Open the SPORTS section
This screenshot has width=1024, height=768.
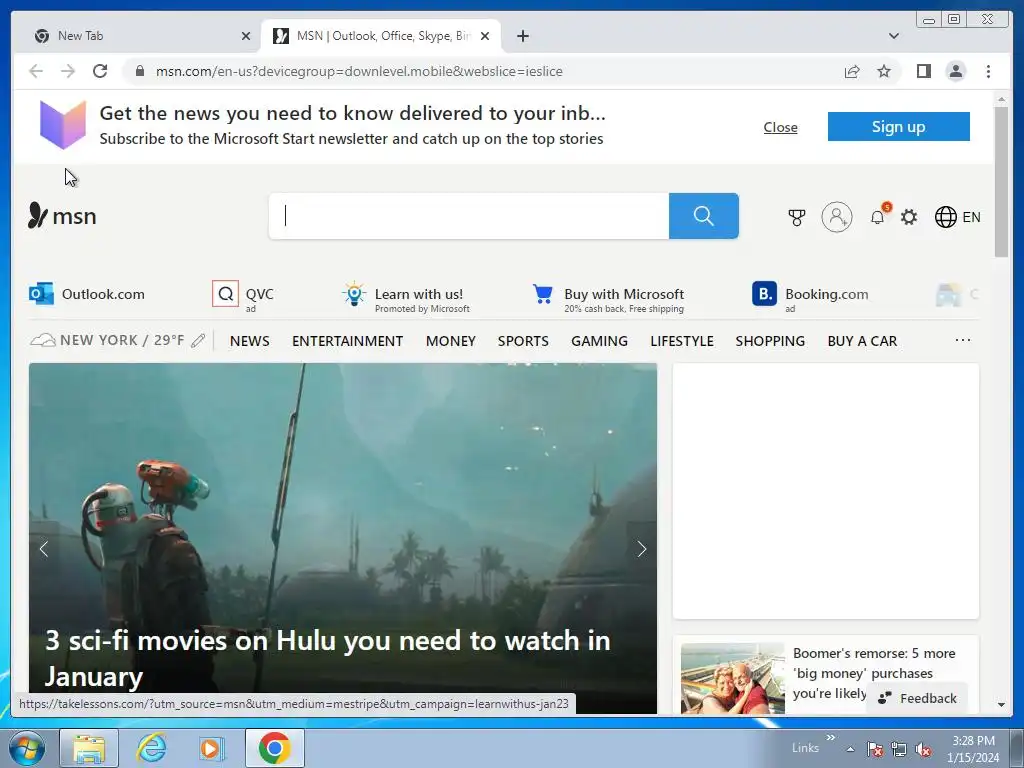(x=523, y=341)
